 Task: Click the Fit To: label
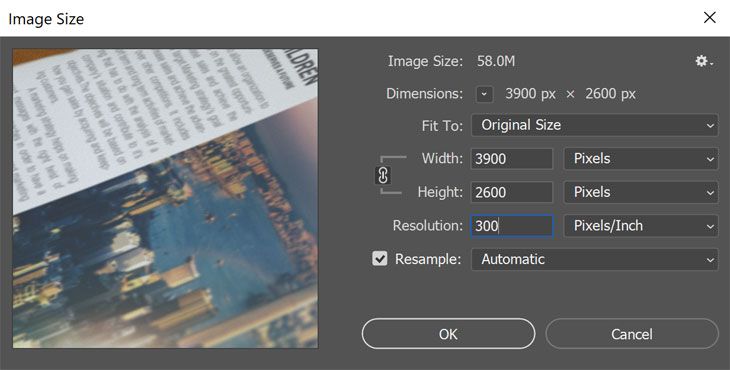[442, 126]
